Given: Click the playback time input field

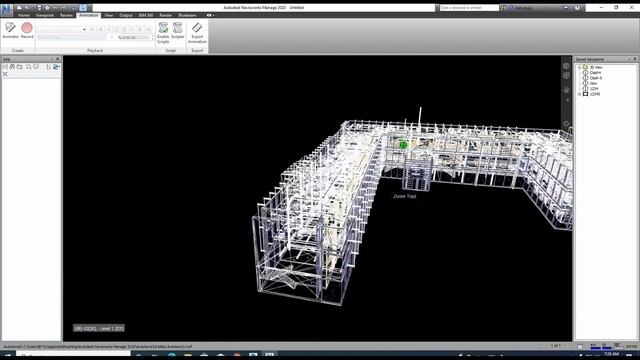Looking at the screenshot, I should [136, 38].
